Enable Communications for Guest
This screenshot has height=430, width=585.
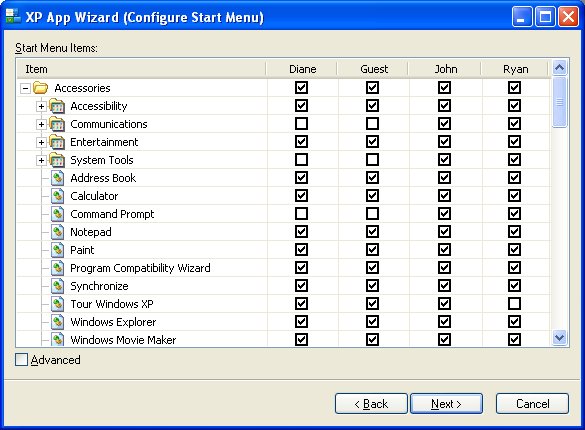(x=372, y=123)
